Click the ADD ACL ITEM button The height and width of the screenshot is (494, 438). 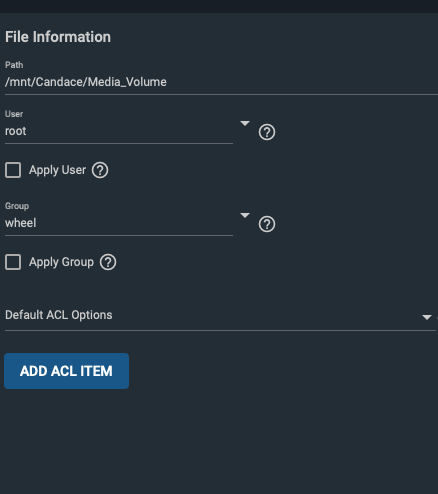[66, 371]
